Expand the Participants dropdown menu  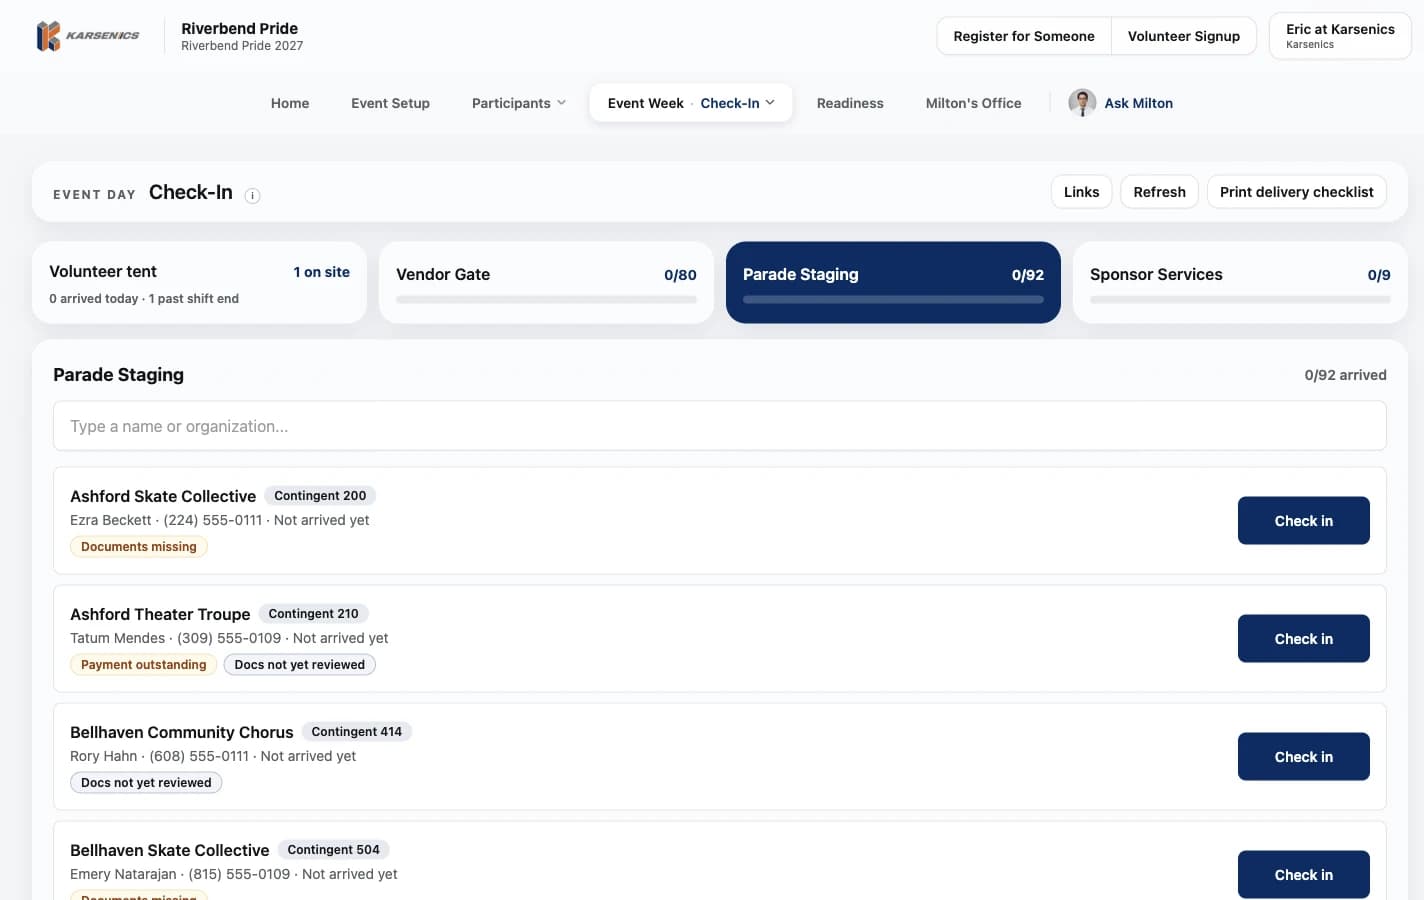(x=519, y=103)
